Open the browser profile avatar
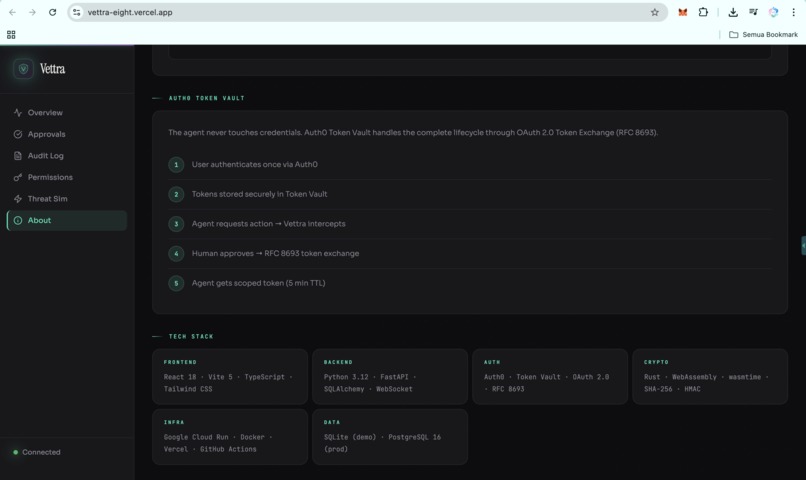 773,12
